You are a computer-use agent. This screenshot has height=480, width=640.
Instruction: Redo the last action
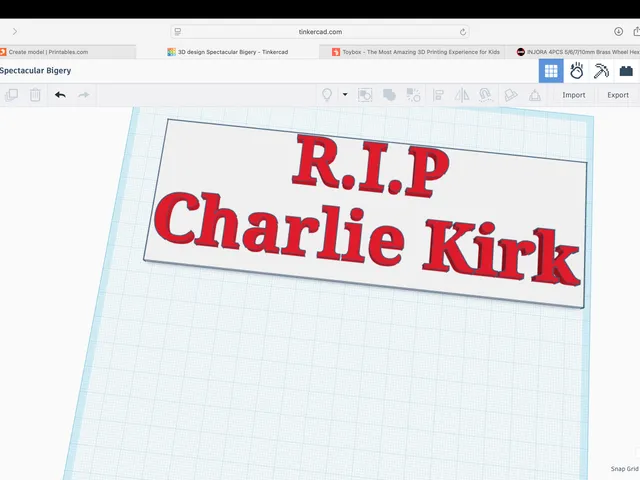pos(84,95)
